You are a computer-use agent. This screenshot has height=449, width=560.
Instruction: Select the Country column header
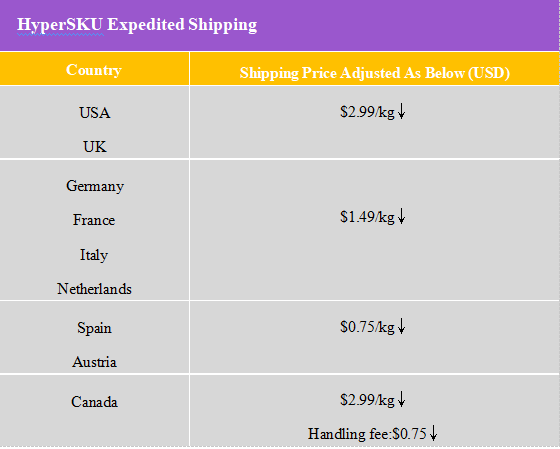94,70
